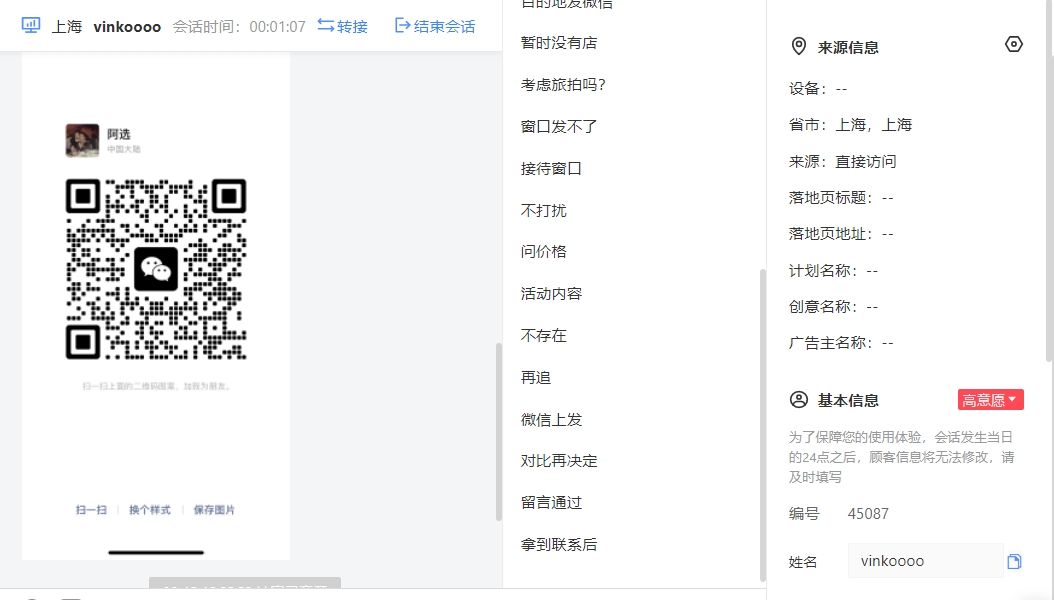Click the customer name vinkoooo in header
This screenshot has height=600, width=1054.
click(x=127, y=27)
